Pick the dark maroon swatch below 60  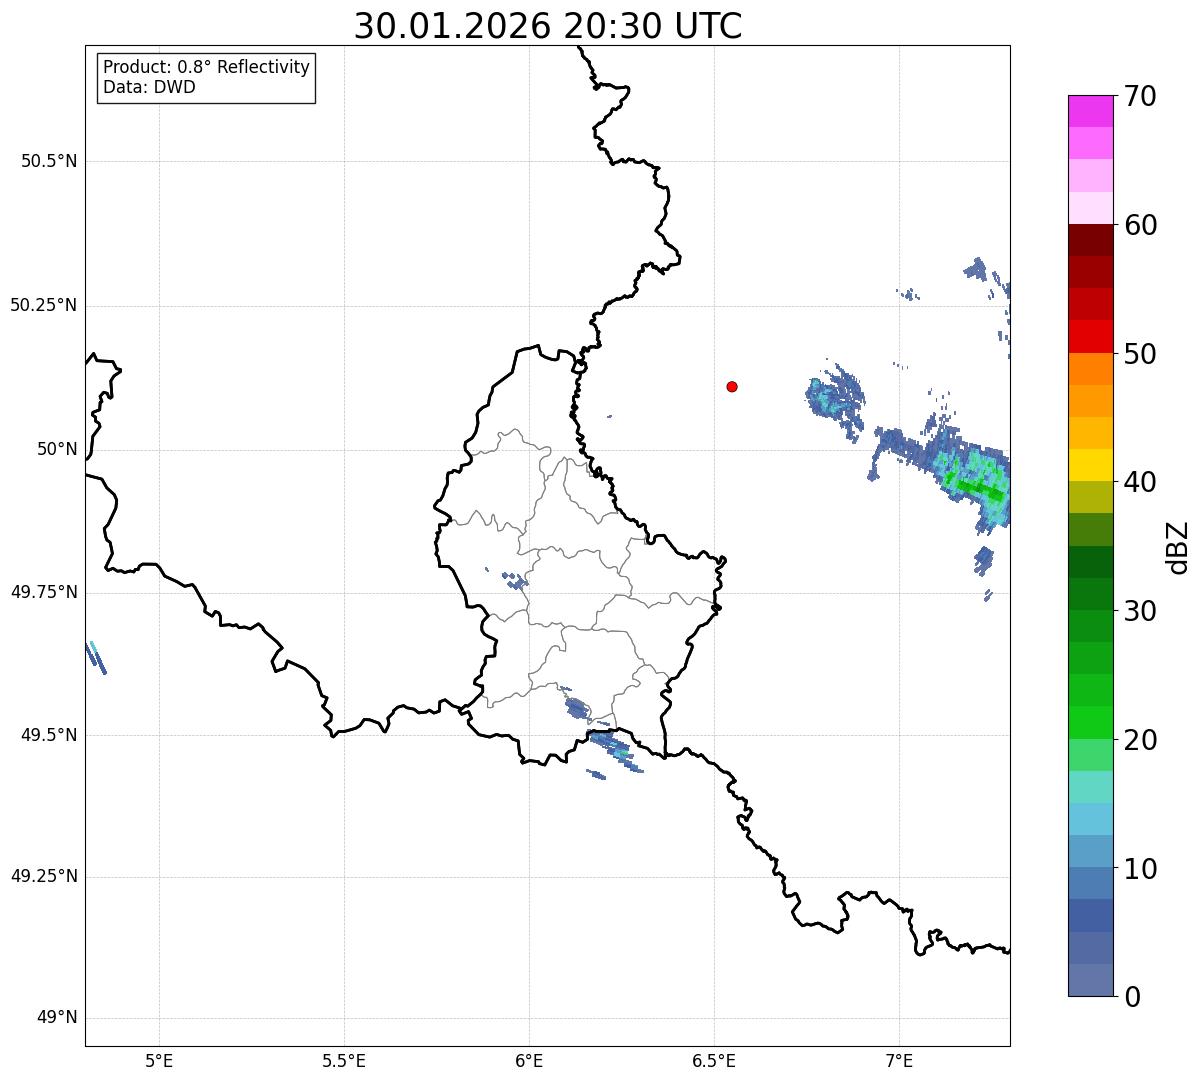pos(1090,240)
